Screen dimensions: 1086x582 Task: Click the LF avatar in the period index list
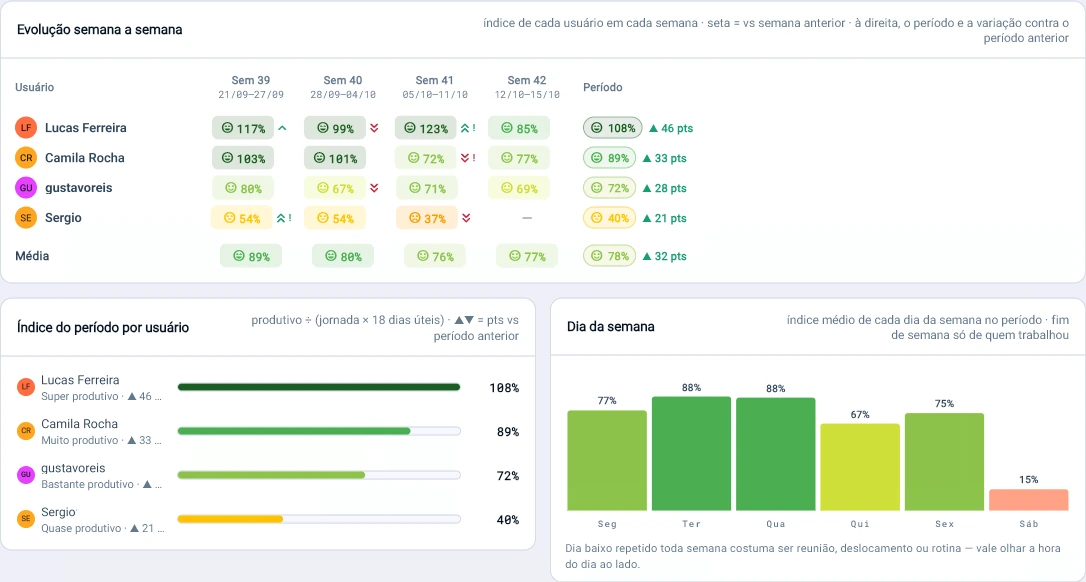point(26,387)
